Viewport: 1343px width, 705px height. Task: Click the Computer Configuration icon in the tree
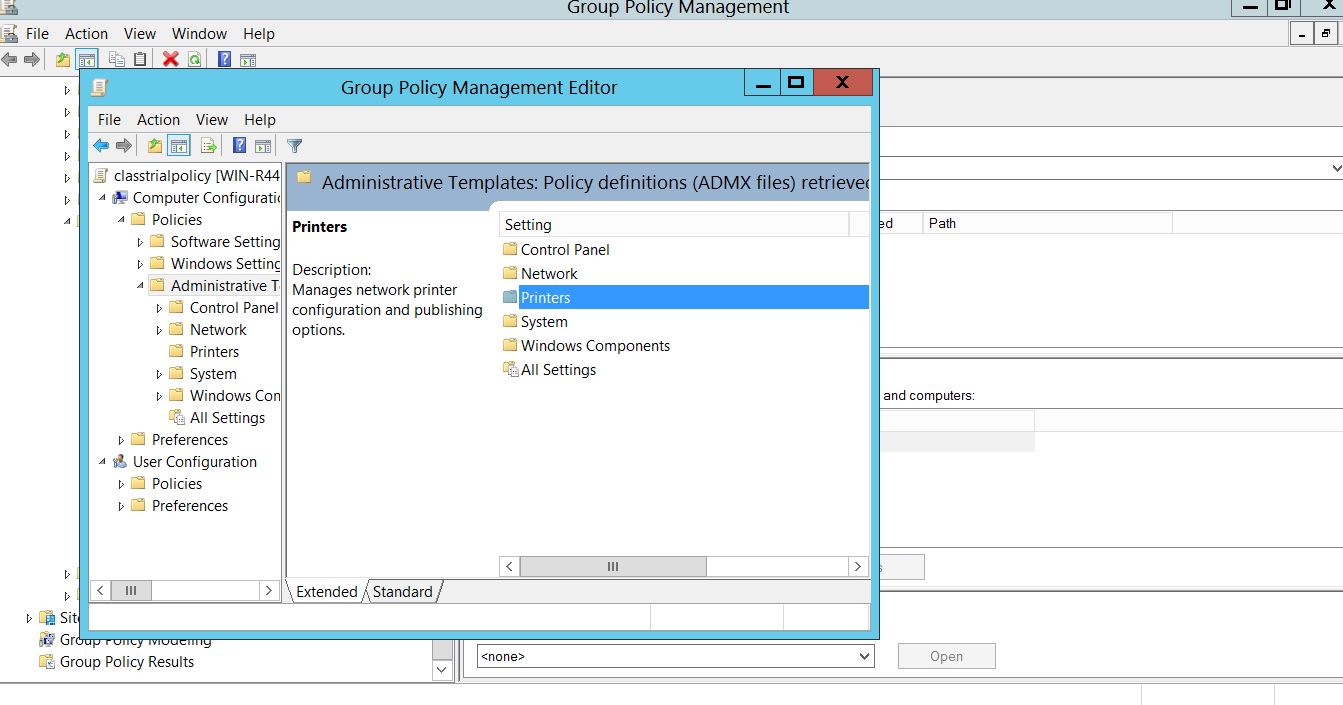(120, 198)
